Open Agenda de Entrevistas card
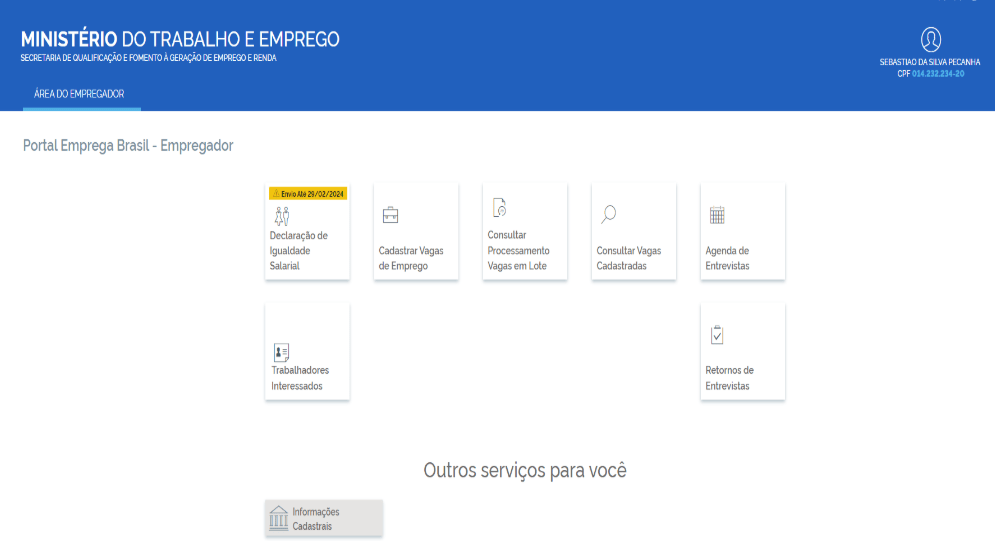Screen dimensions: 995x541 [x=743, y=231]
